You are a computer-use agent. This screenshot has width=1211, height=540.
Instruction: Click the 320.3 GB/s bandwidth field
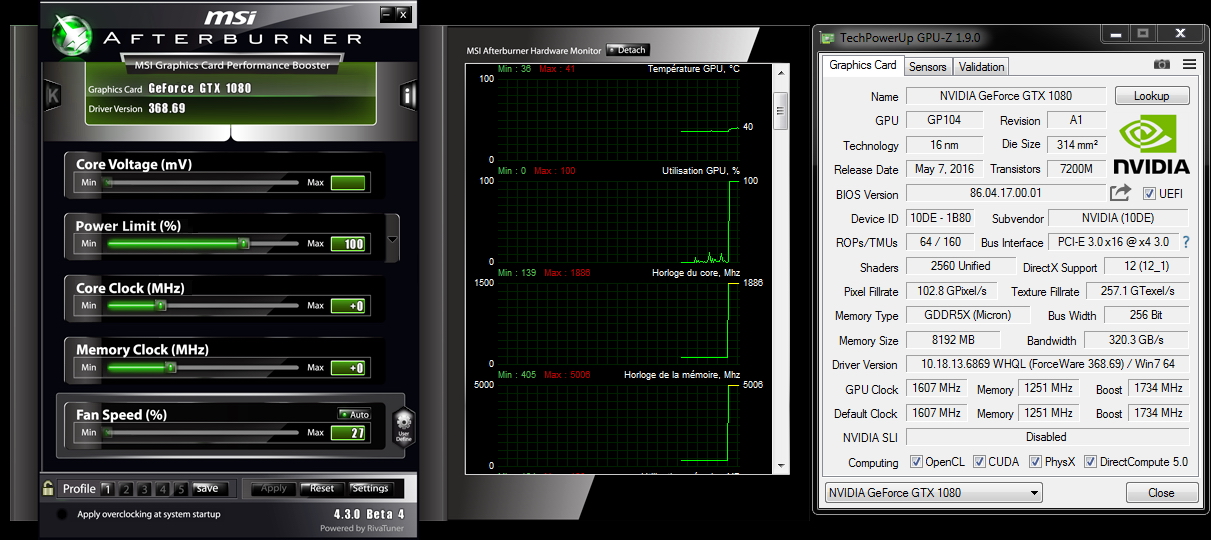tap(1136, 340)
